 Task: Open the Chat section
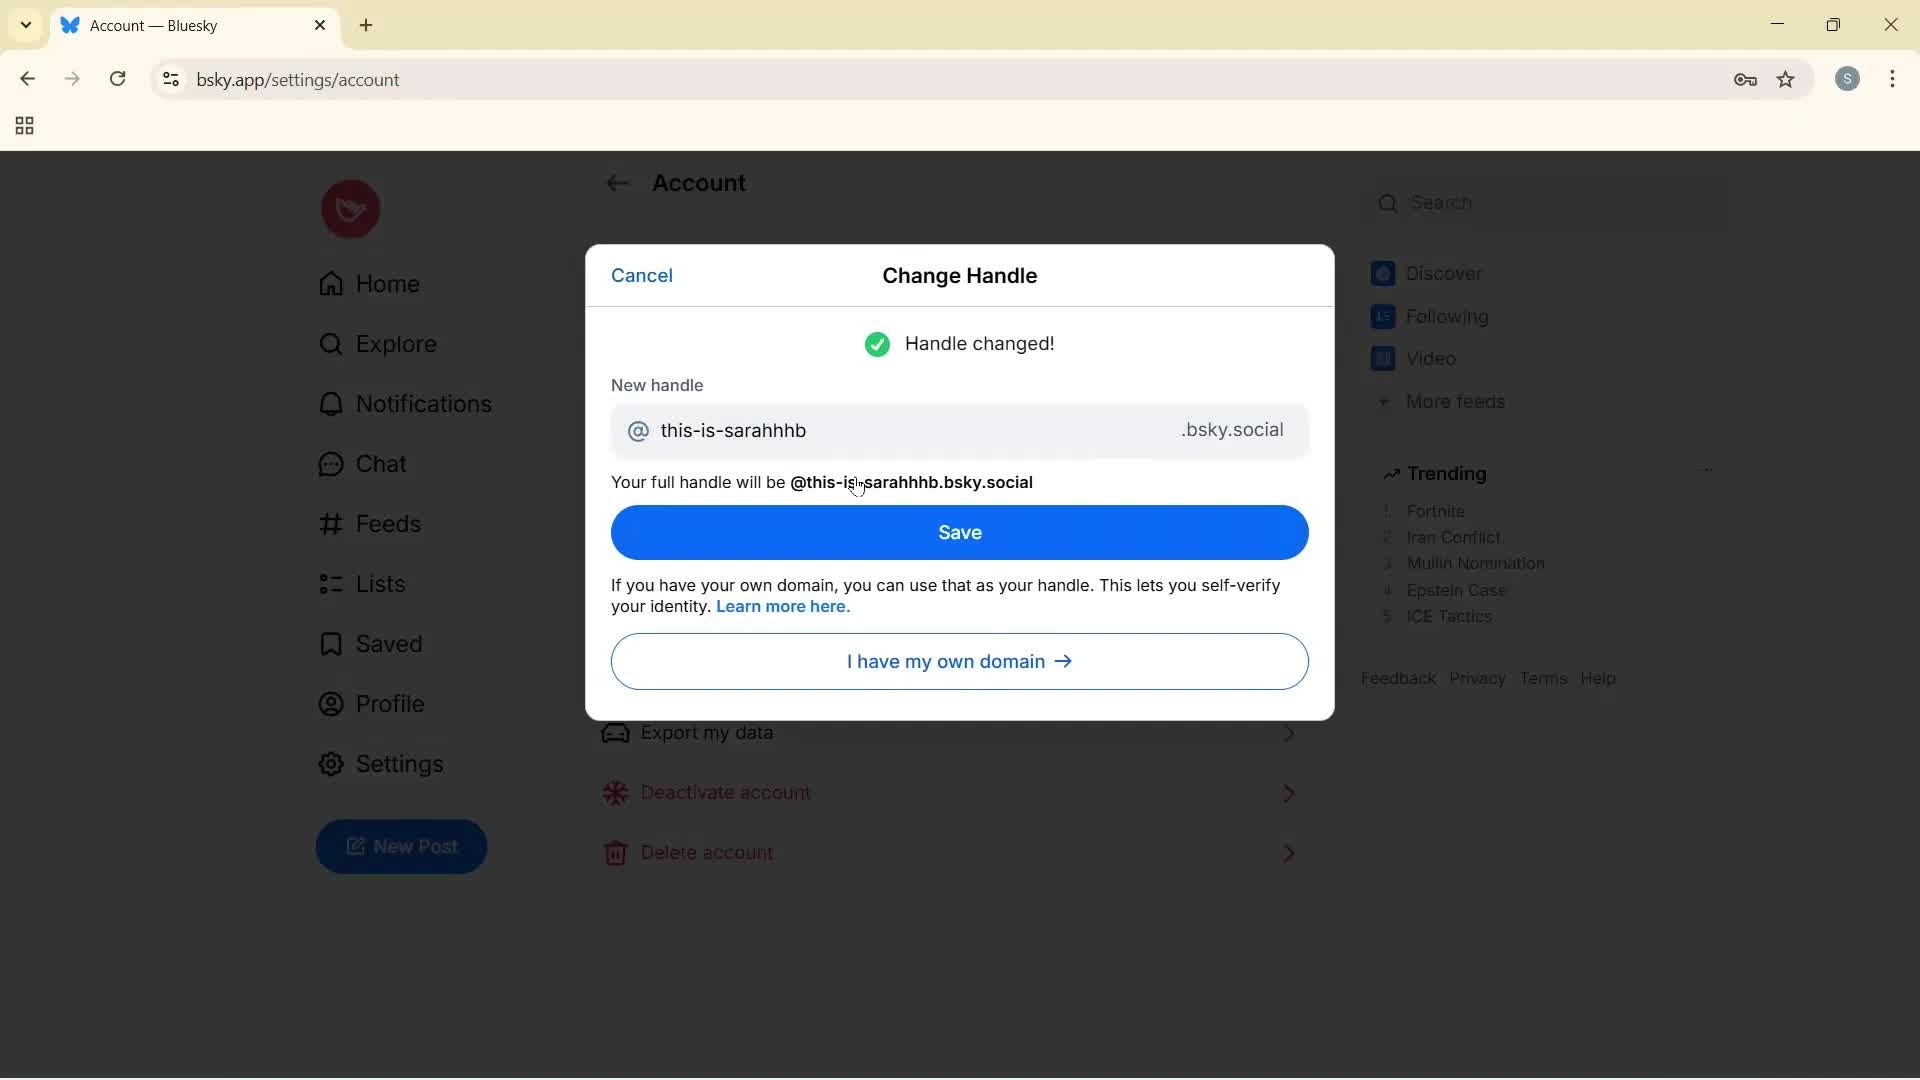(x=379, y=464)
